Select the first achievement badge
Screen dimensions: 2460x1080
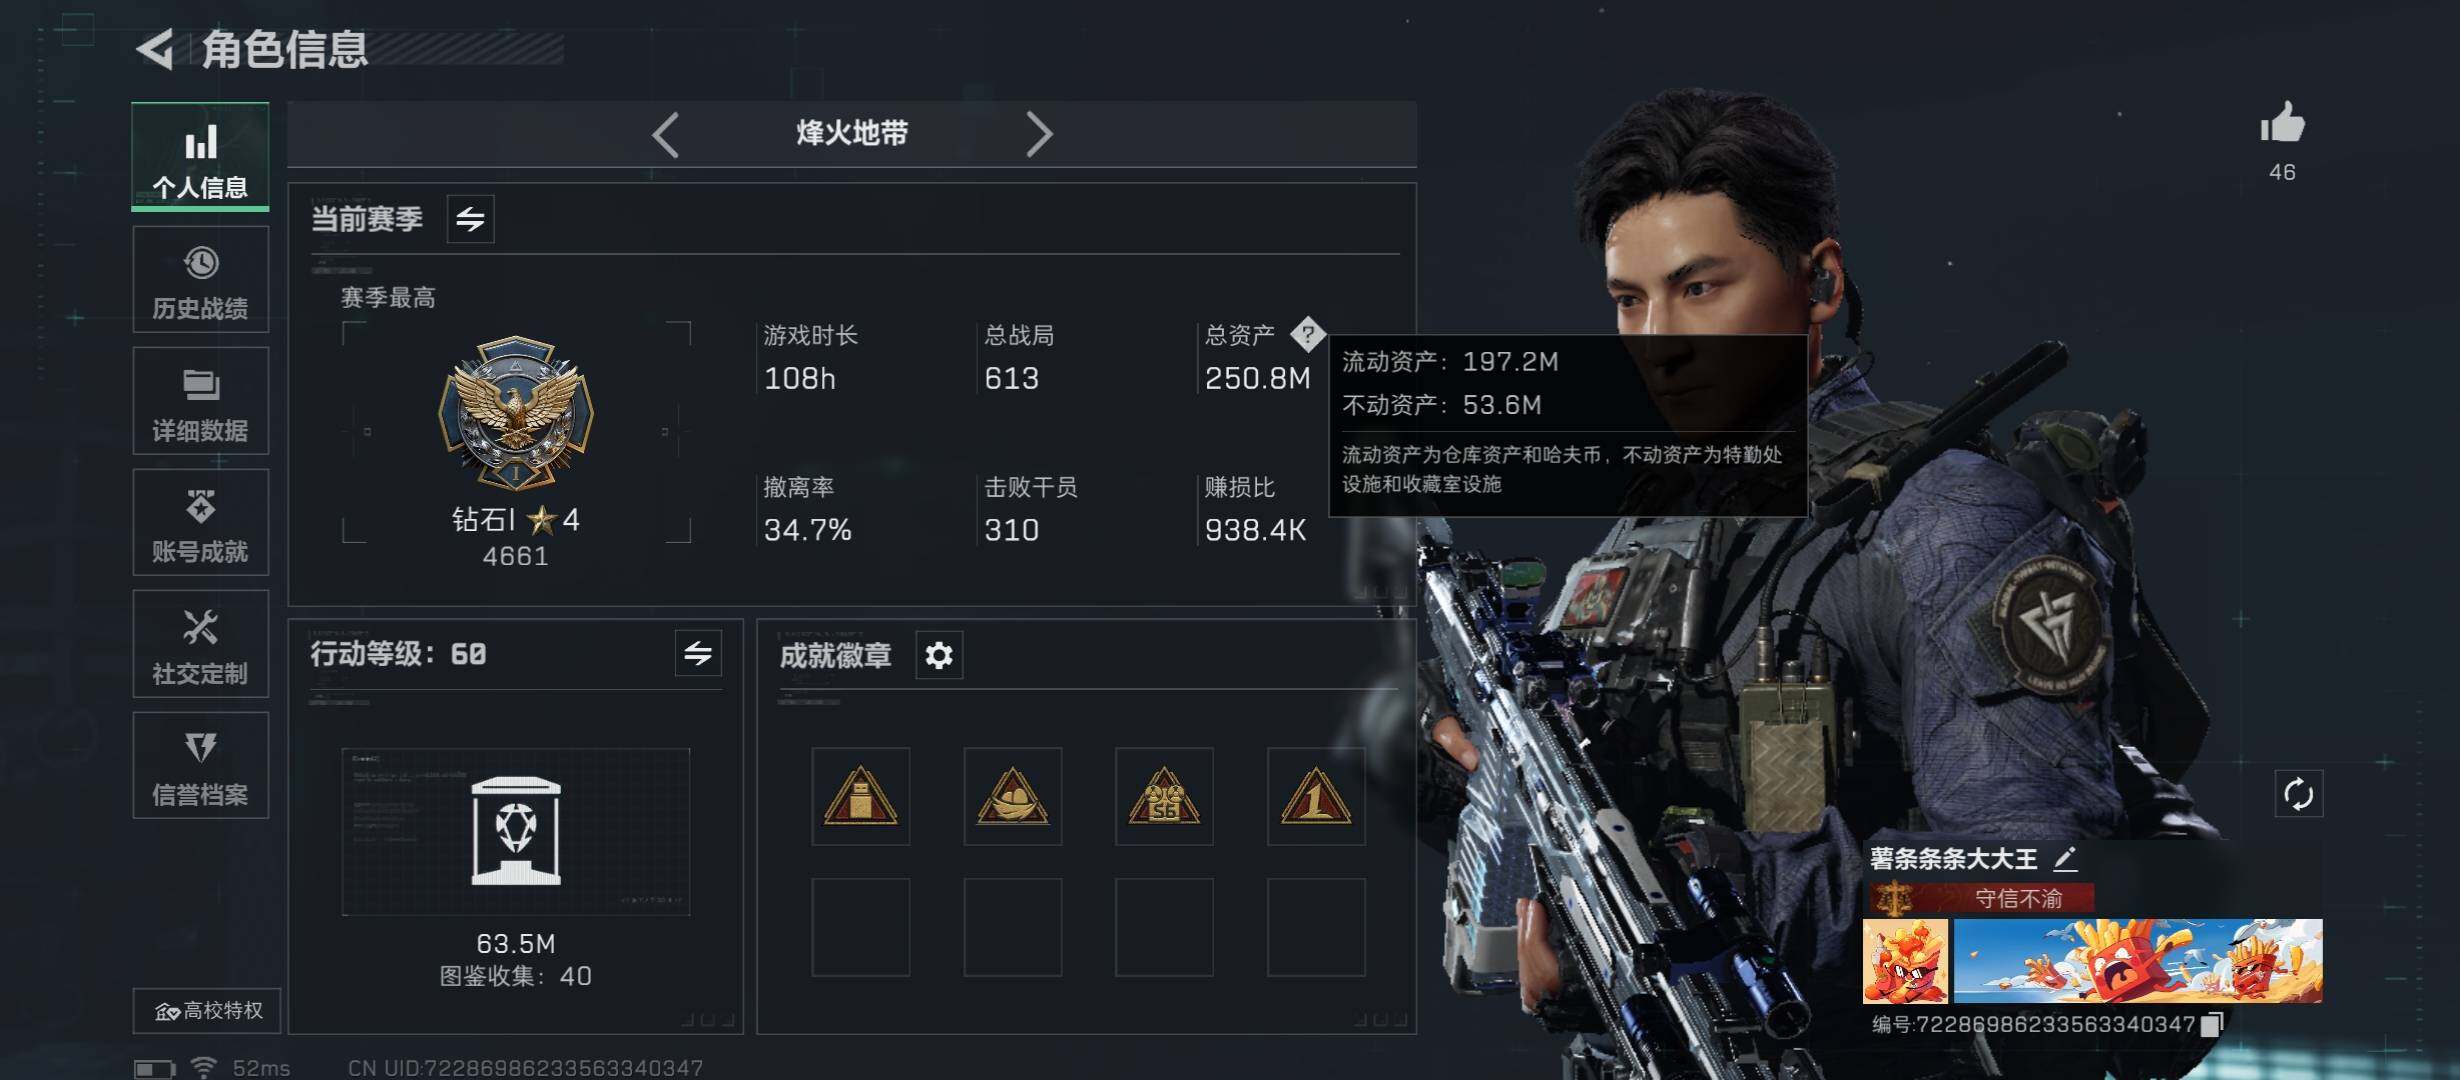point(860,796)
